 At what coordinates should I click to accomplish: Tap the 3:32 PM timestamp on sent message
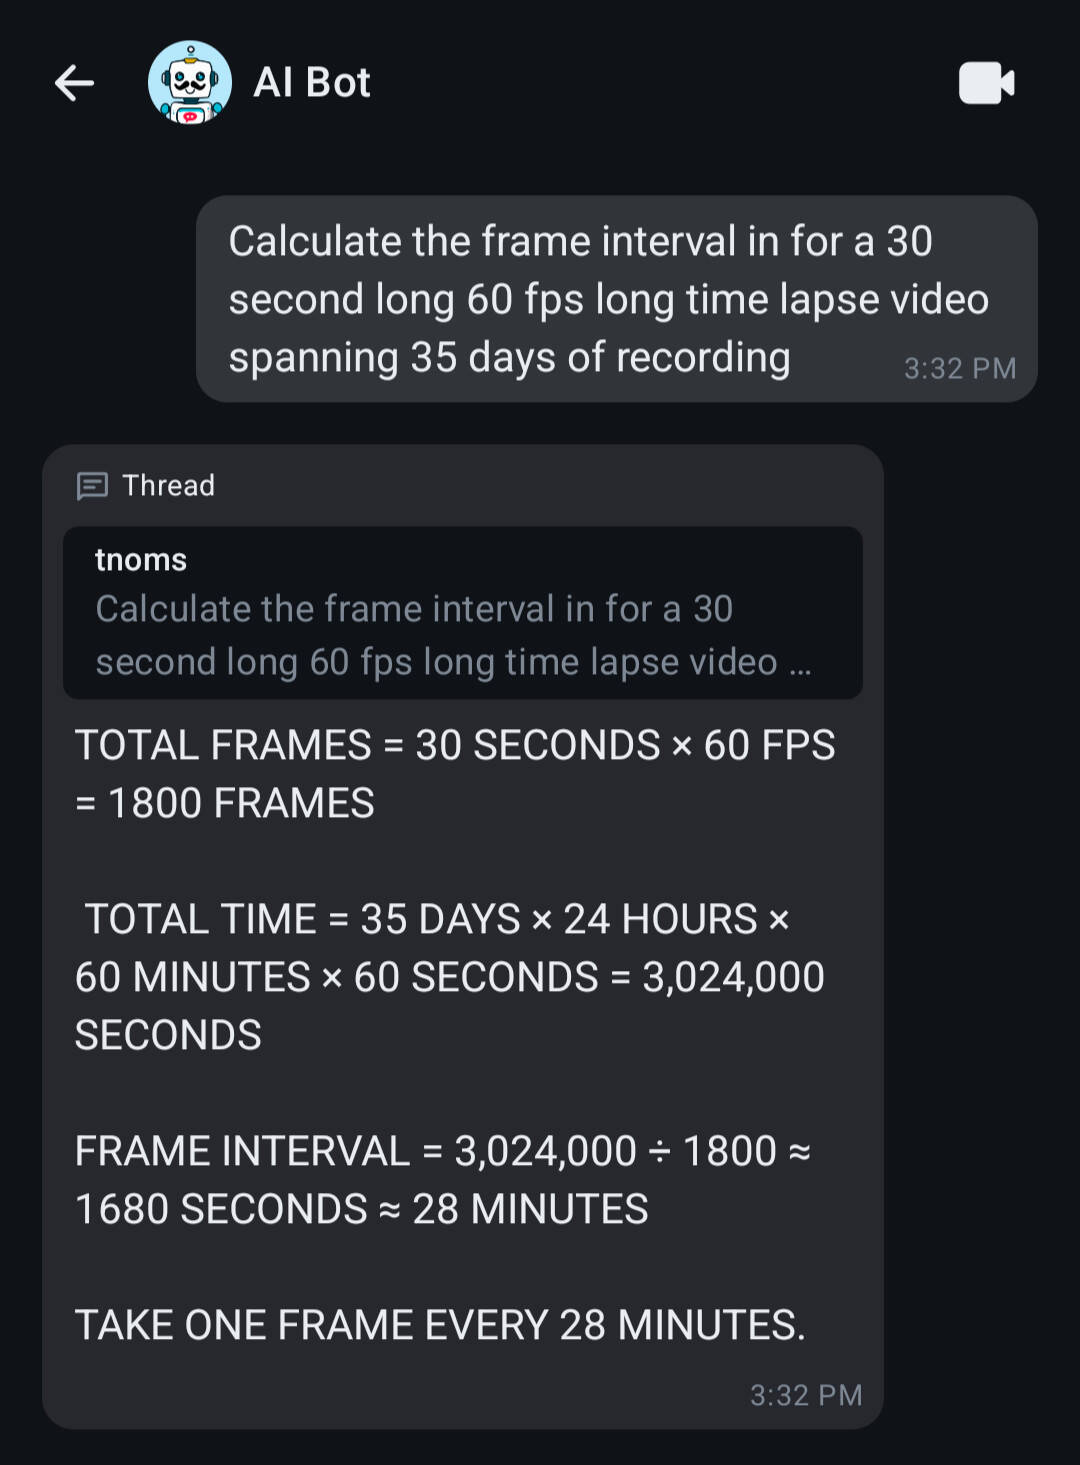(x=960, y=369)
